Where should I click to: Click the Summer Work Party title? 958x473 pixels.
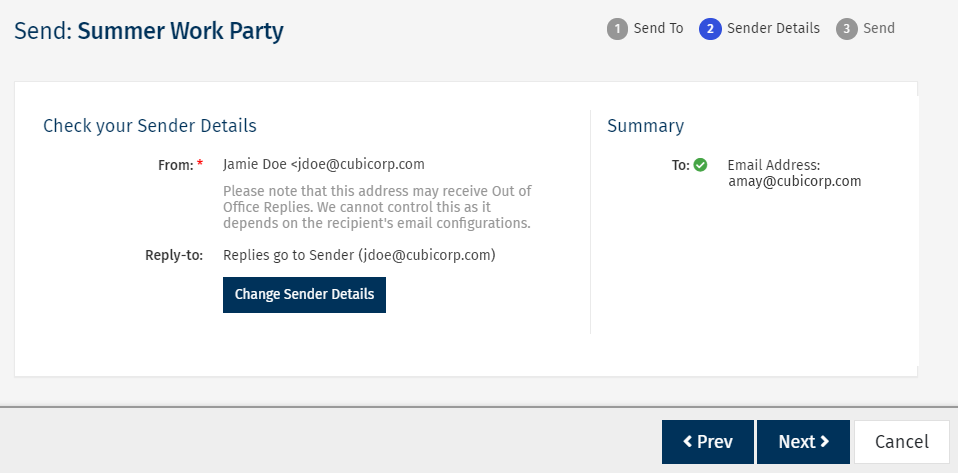pyautogui.click(x=180, y=31)
